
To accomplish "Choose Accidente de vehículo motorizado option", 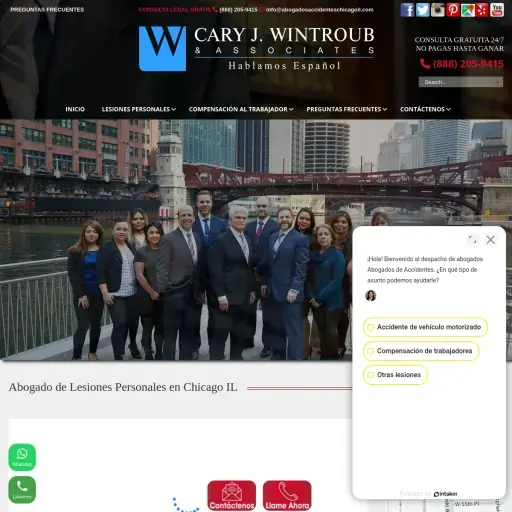I will click(425, 327).
